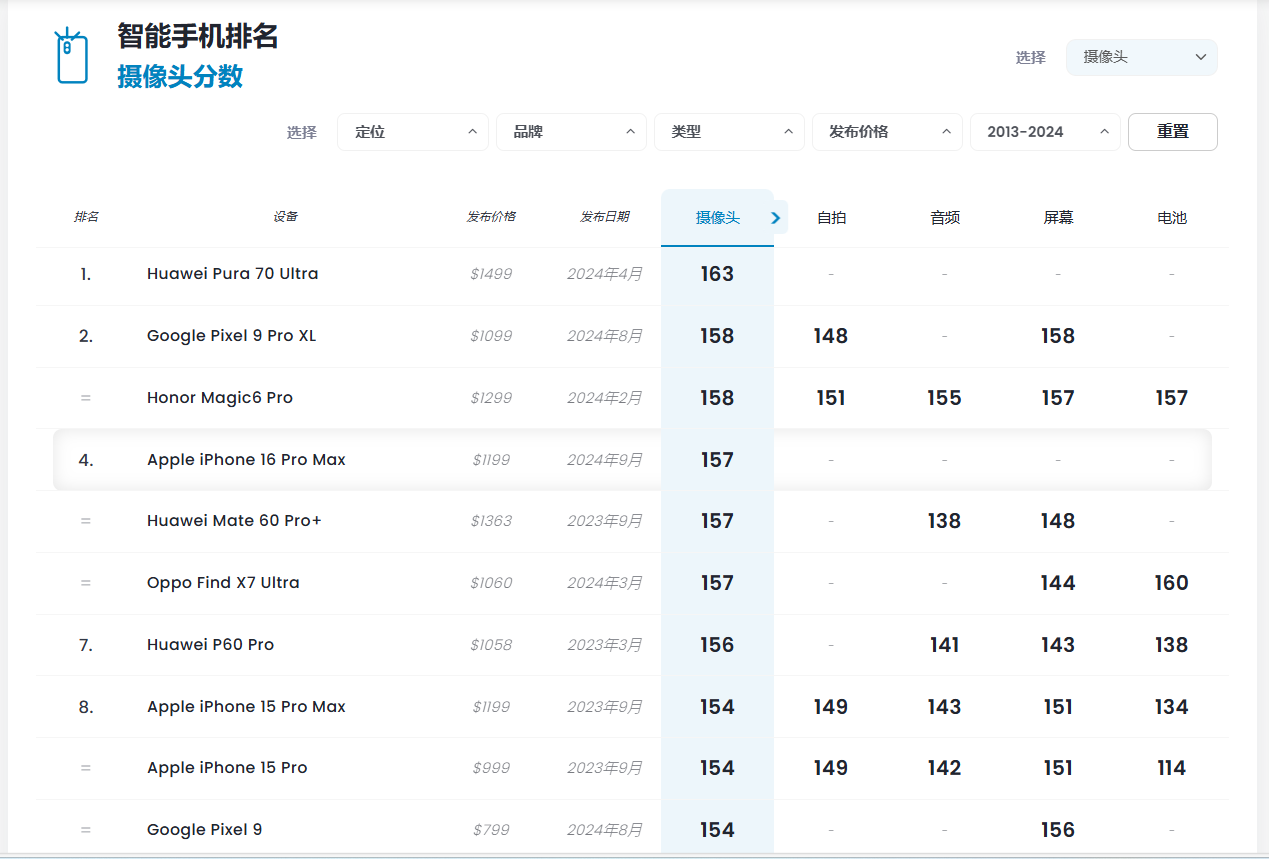The image size is (1269, 859).
Task: Click the 2024年4月 release date
Action: 605,274
